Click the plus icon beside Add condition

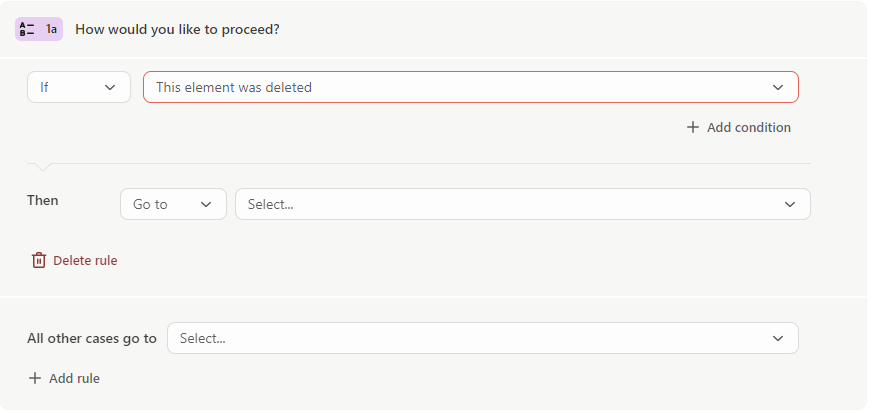(x=692, y=127)
